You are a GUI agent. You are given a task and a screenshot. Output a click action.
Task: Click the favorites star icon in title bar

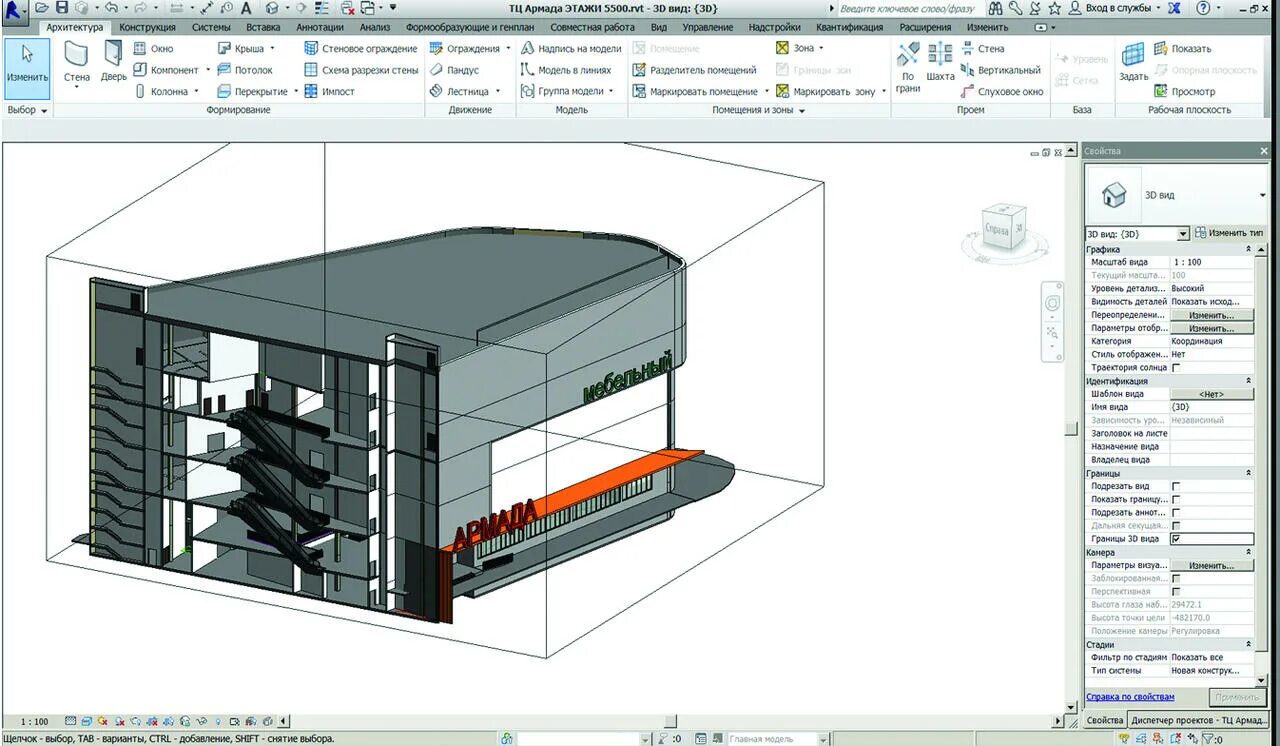(1054, 8)
